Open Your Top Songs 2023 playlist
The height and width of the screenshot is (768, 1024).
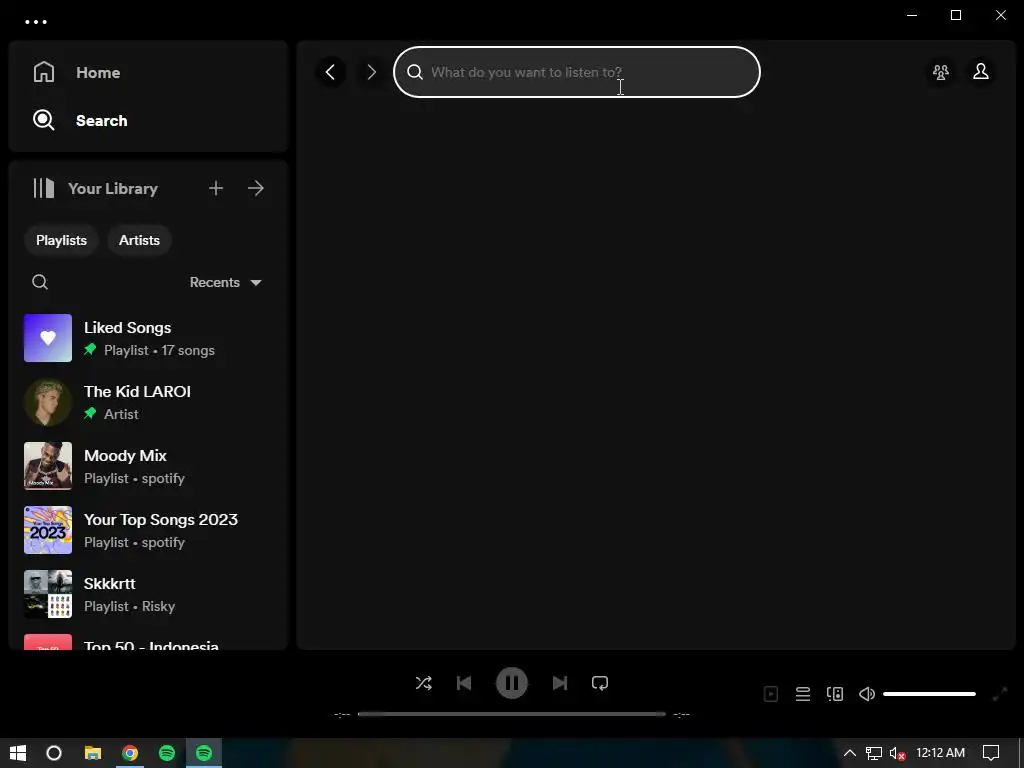148,530
